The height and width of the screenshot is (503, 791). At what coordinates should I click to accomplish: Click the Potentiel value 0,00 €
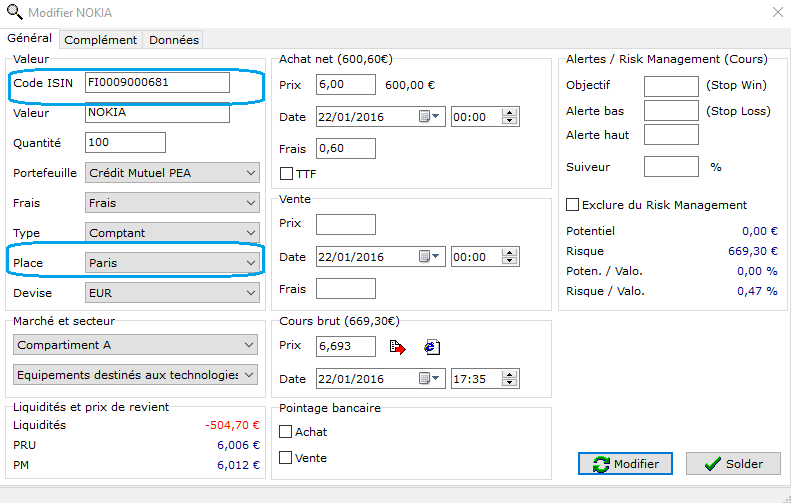[x=760, y=231]
